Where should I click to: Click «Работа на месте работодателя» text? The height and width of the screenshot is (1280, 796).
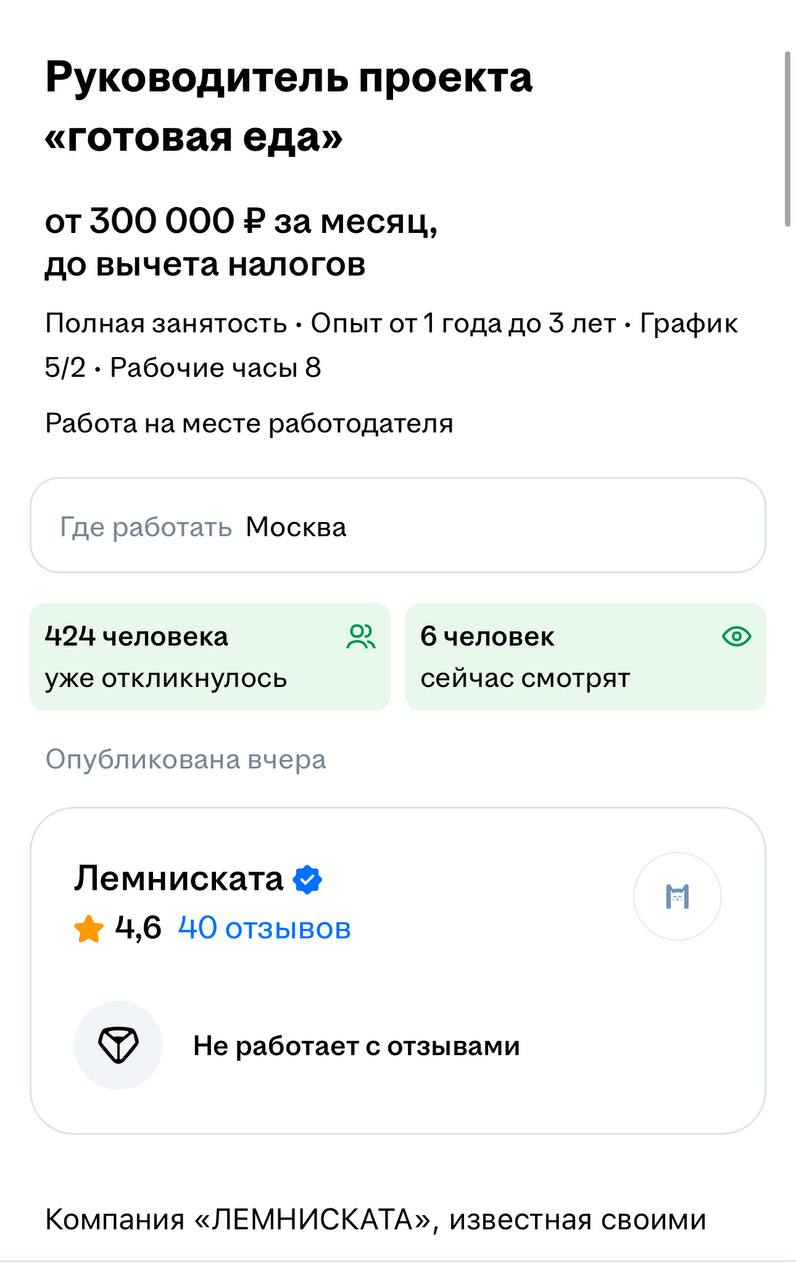pos(249,423)
